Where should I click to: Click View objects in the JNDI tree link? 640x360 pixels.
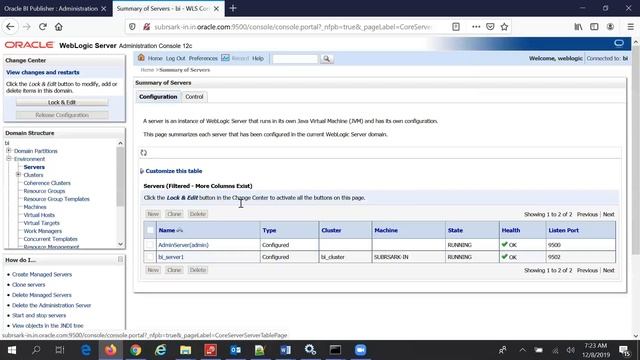click(x=48, y=325)
